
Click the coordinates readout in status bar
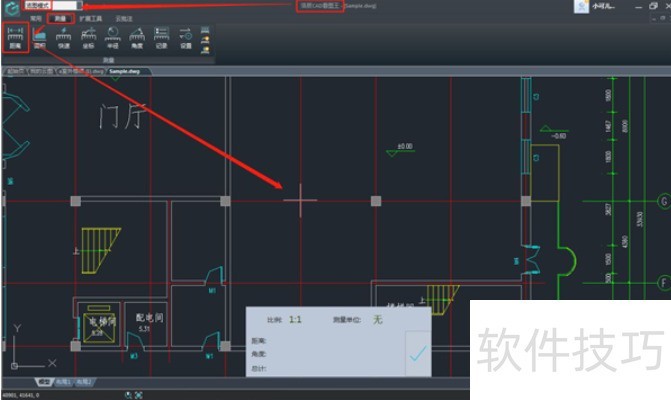click(x=21, y=395)
